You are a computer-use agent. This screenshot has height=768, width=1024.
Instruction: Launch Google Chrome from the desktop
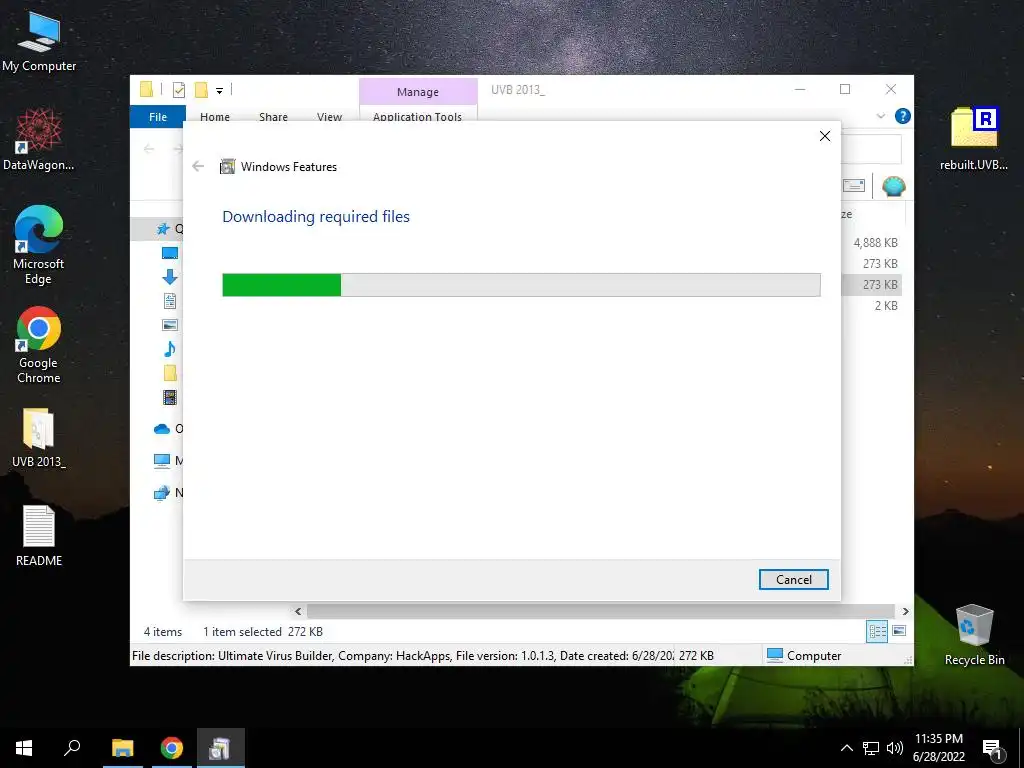[x=39, y=345]
